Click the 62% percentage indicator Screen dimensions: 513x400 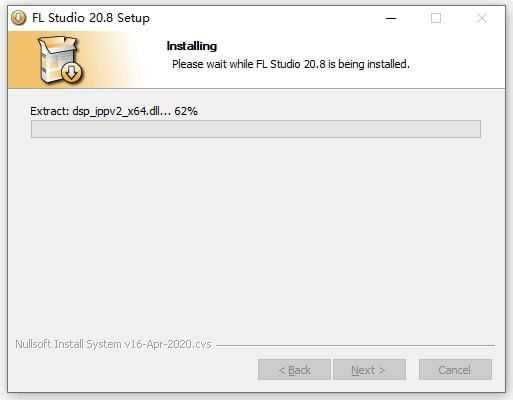(186, 111)
